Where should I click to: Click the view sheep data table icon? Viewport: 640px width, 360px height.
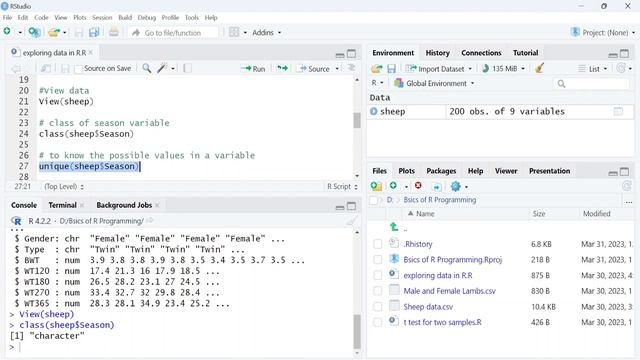618,111
